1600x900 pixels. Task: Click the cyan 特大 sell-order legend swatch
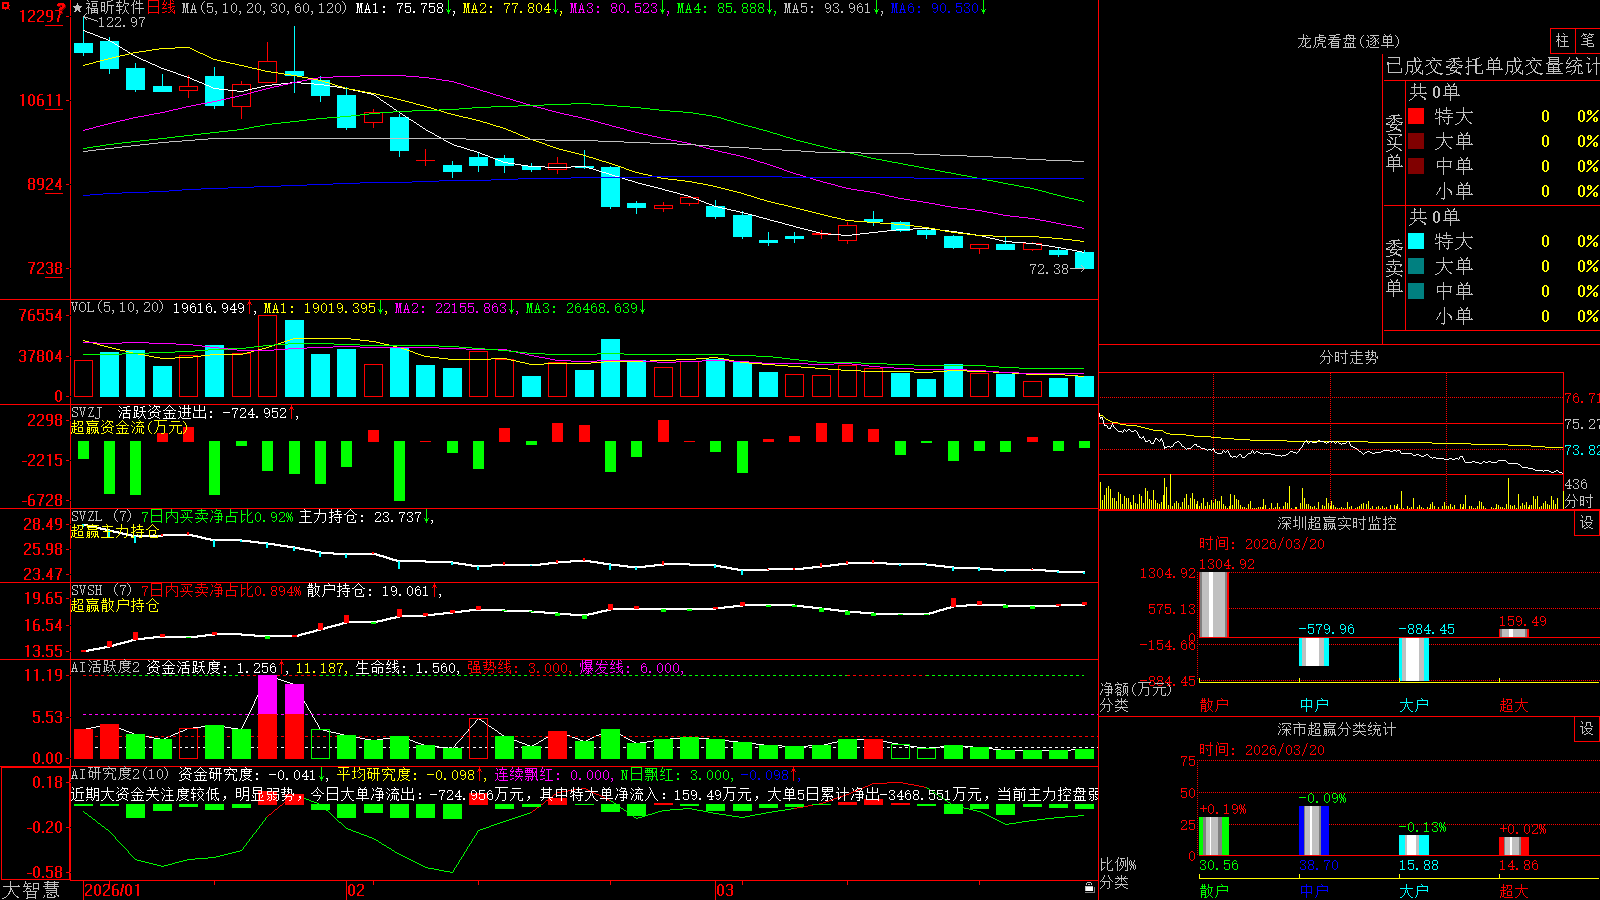1416,241
